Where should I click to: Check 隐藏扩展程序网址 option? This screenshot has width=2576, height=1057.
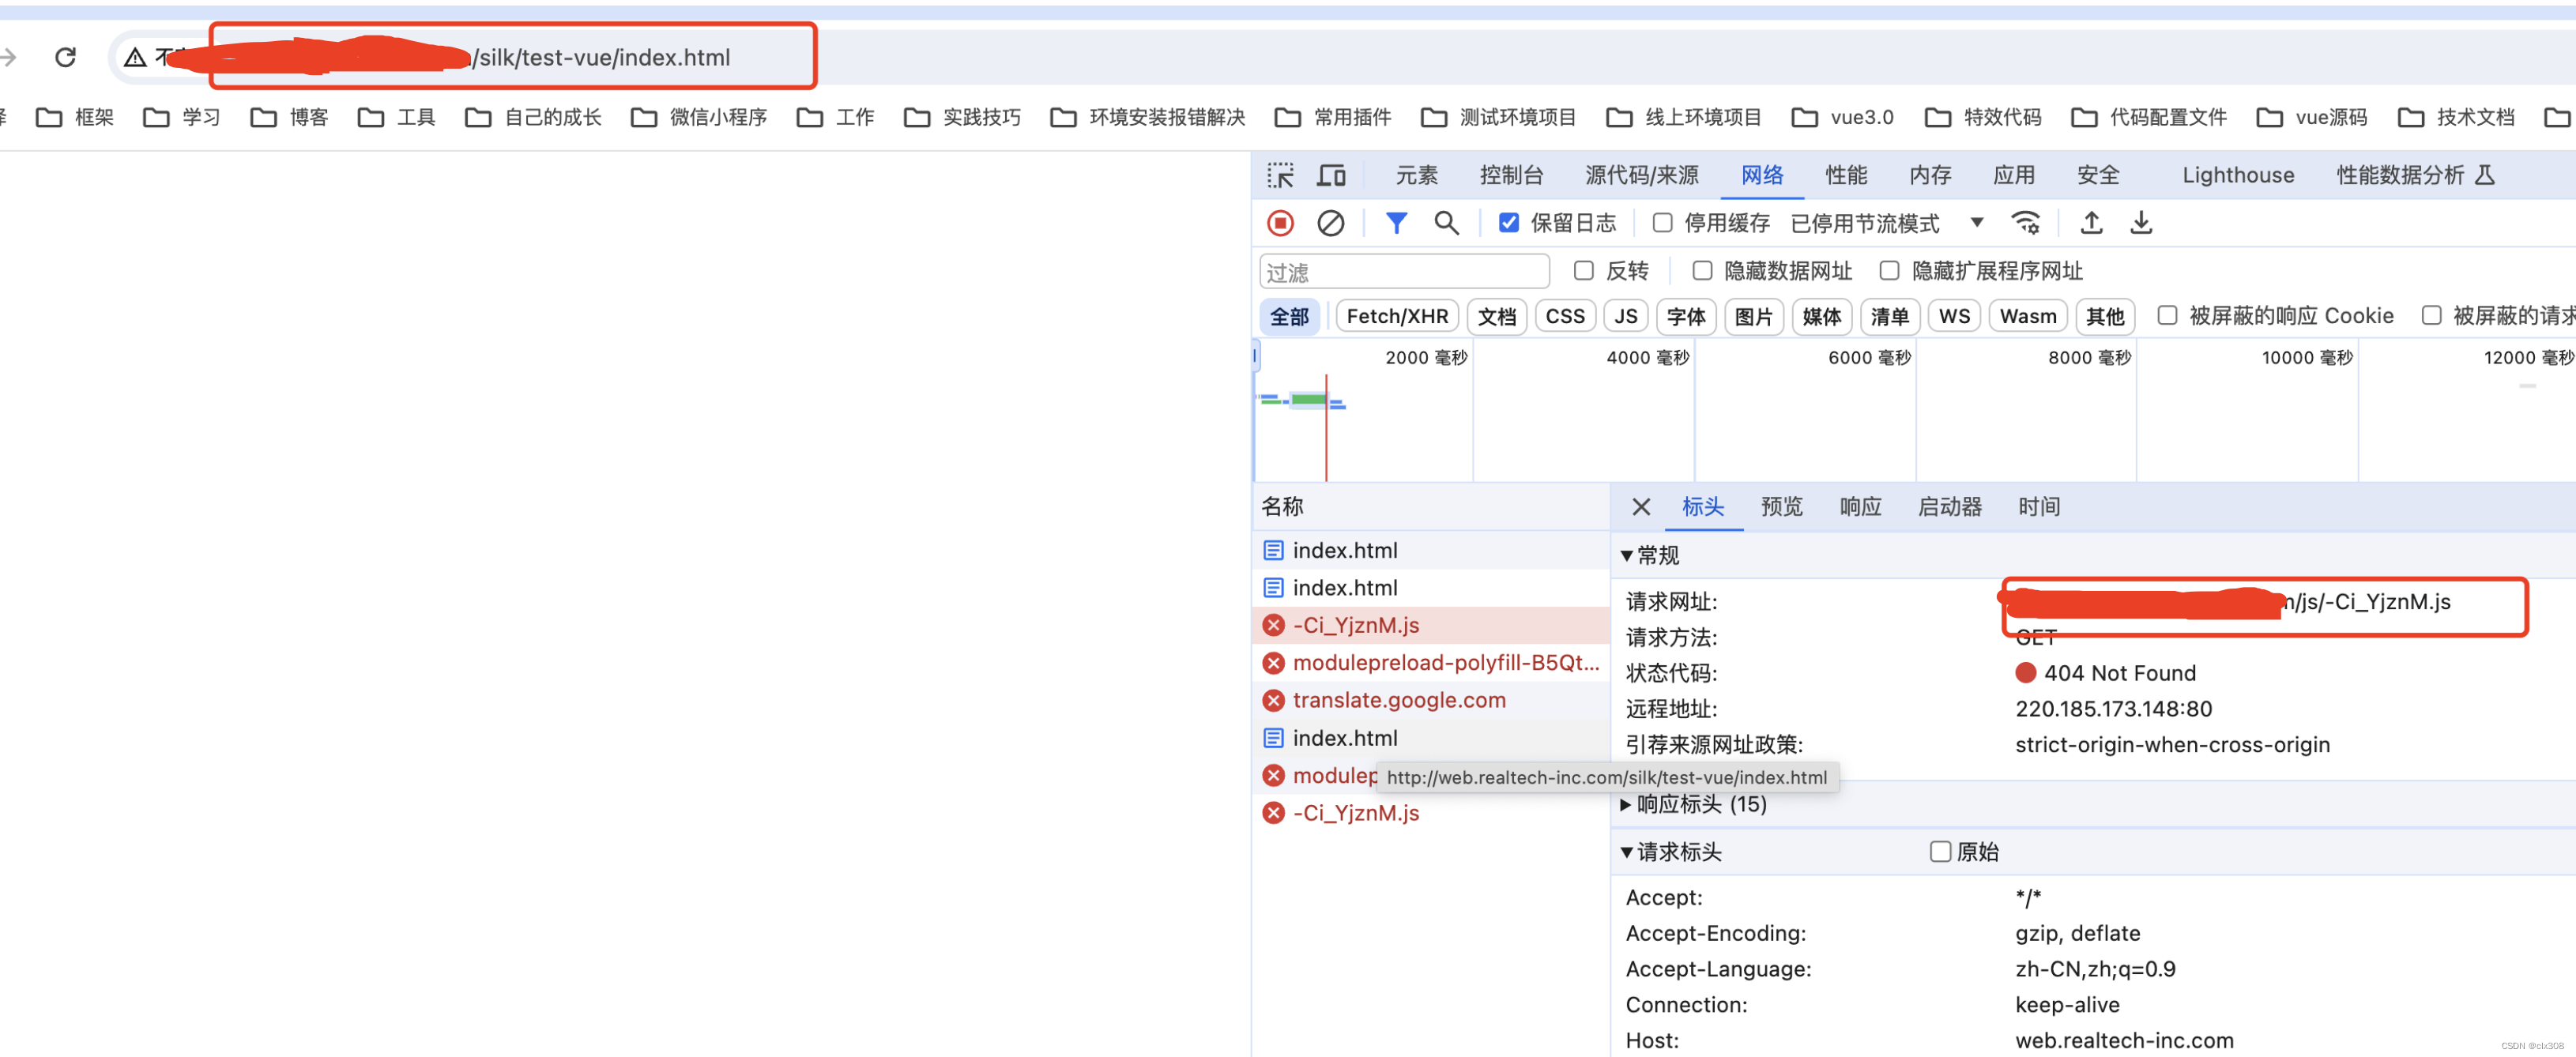(1889, 271)
